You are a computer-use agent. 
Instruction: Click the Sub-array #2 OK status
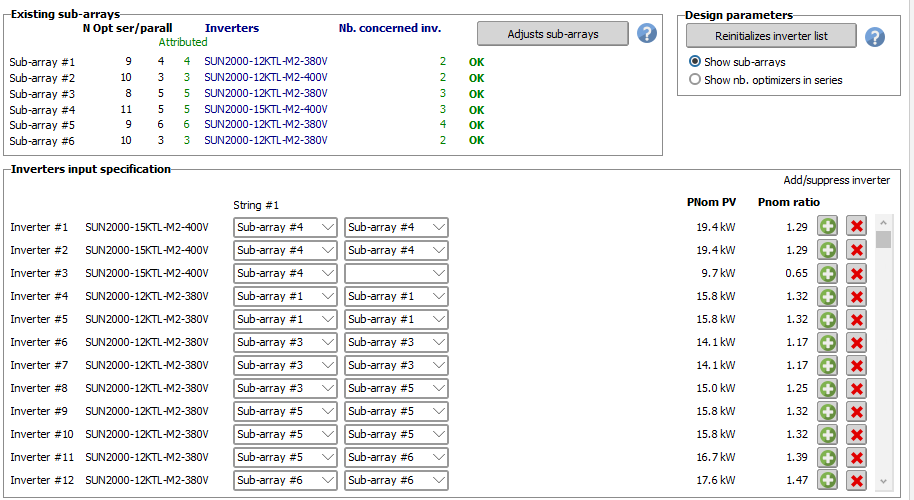point(476,78)
